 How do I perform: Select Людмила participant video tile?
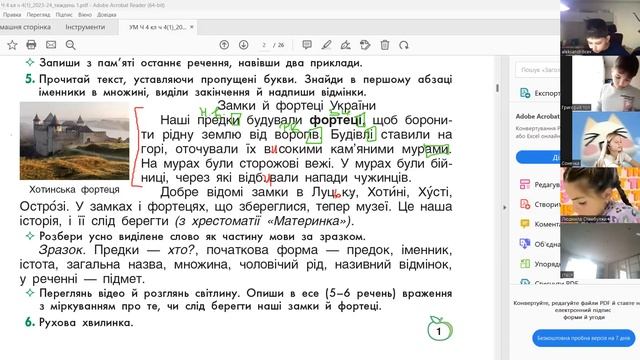600,195
